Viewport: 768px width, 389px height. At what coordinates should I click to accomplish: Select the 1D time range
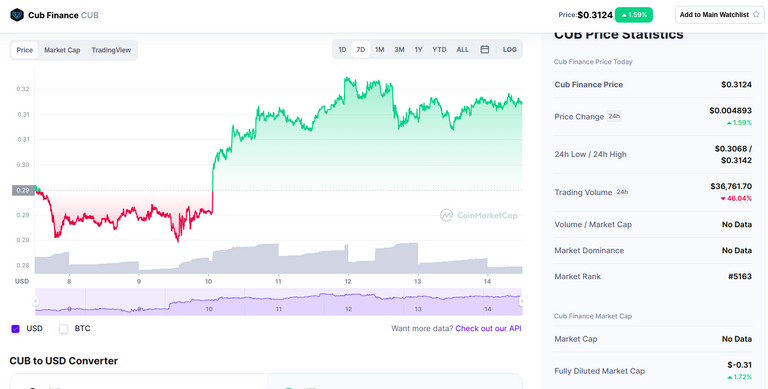[342, 49]
